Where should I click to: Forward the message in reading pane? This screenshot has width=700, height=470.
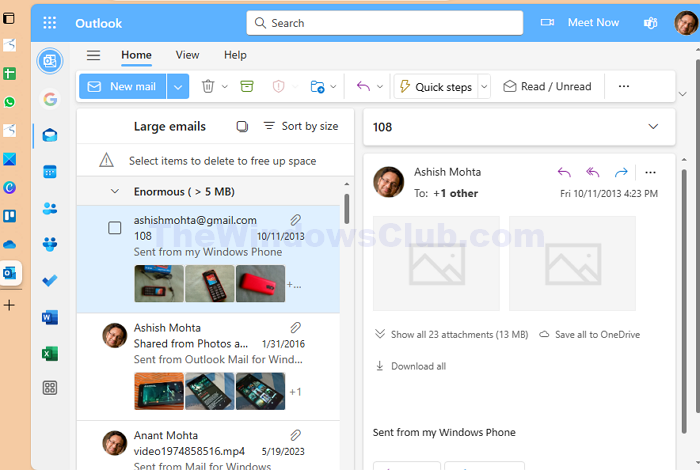tap(621, 172)
